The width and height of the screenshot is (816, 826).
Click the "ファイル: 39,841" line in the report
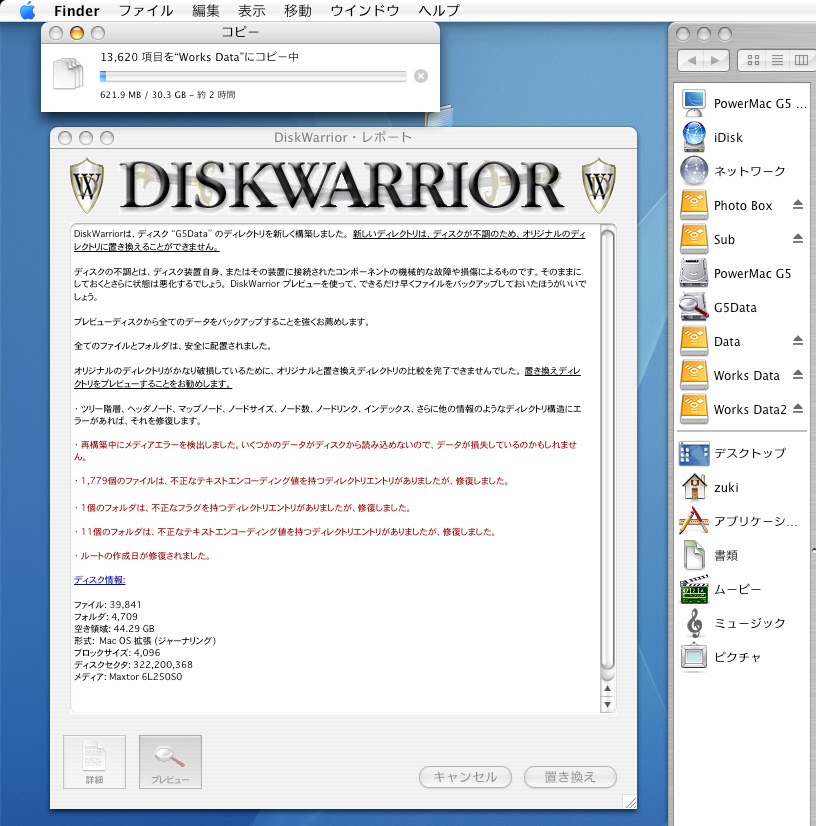pyautogui.click(x=107, y=604)
